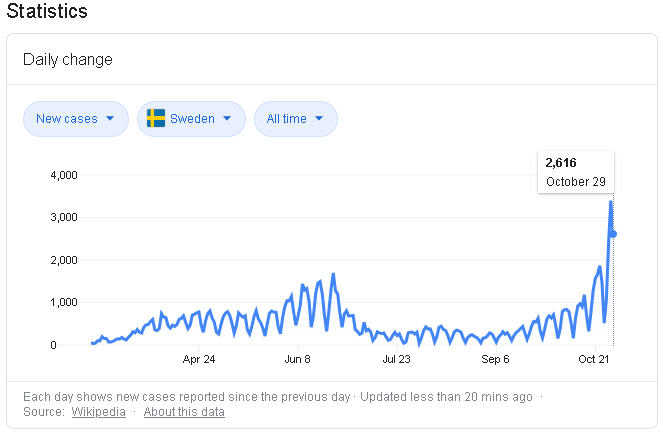
Task: Select the Apr 24 axis label
Action: 199,359
